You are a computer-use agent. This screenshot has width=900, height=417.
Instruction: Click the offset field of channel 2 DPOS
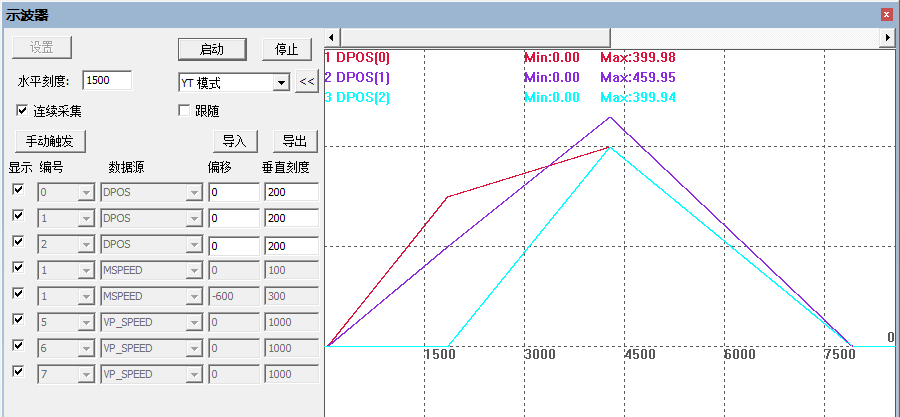tap(234, 245)
